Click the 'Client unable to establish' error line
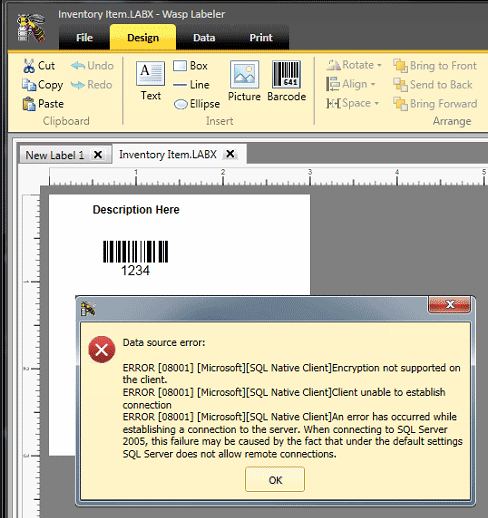488x518 pixels. click(284, 398)
